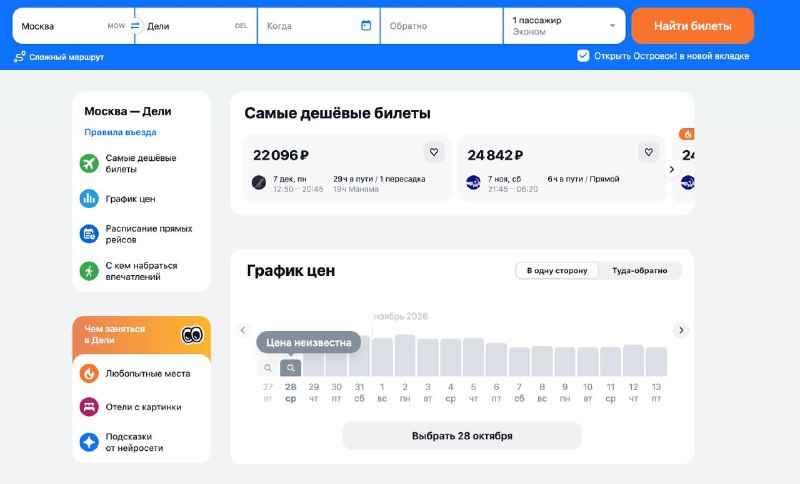Click bed icon for Отели с картинки
Screen dimensions: 800x484
click(89, 407)
